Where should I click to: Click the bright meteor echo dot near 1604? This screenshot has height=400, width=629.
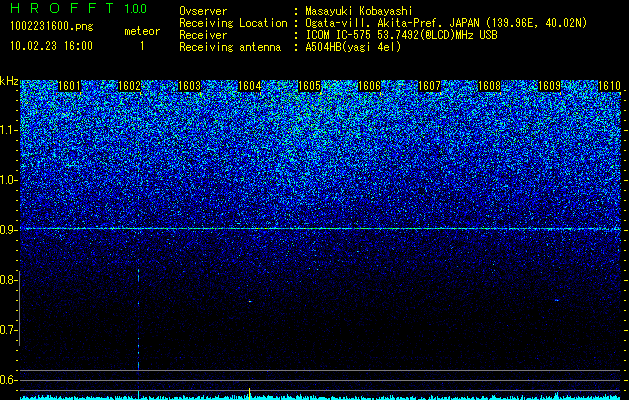(x=250, y=301)
